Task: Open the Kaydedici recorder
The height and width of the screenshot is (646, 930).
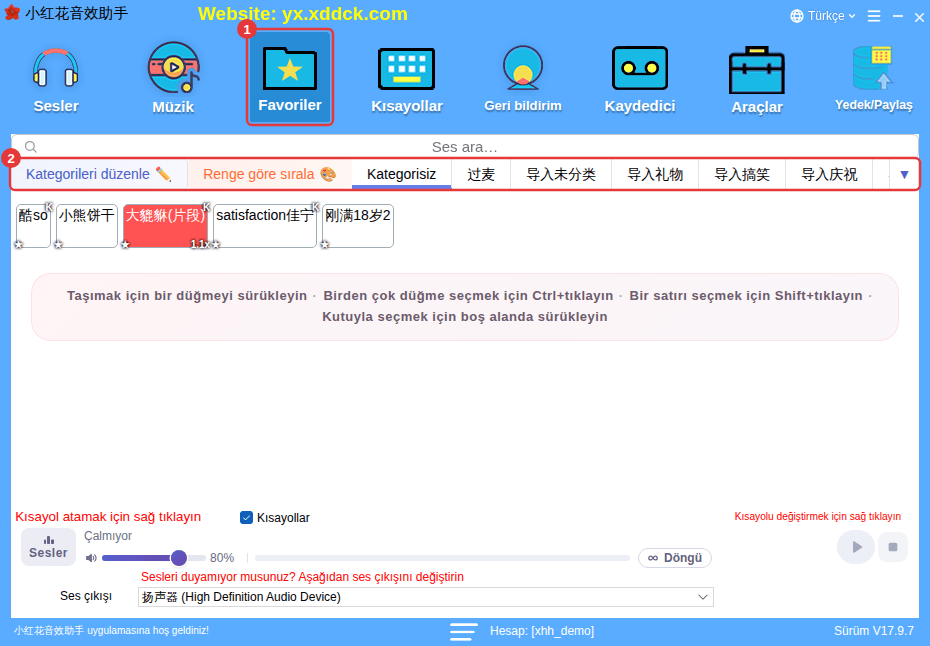Action: 640,80
